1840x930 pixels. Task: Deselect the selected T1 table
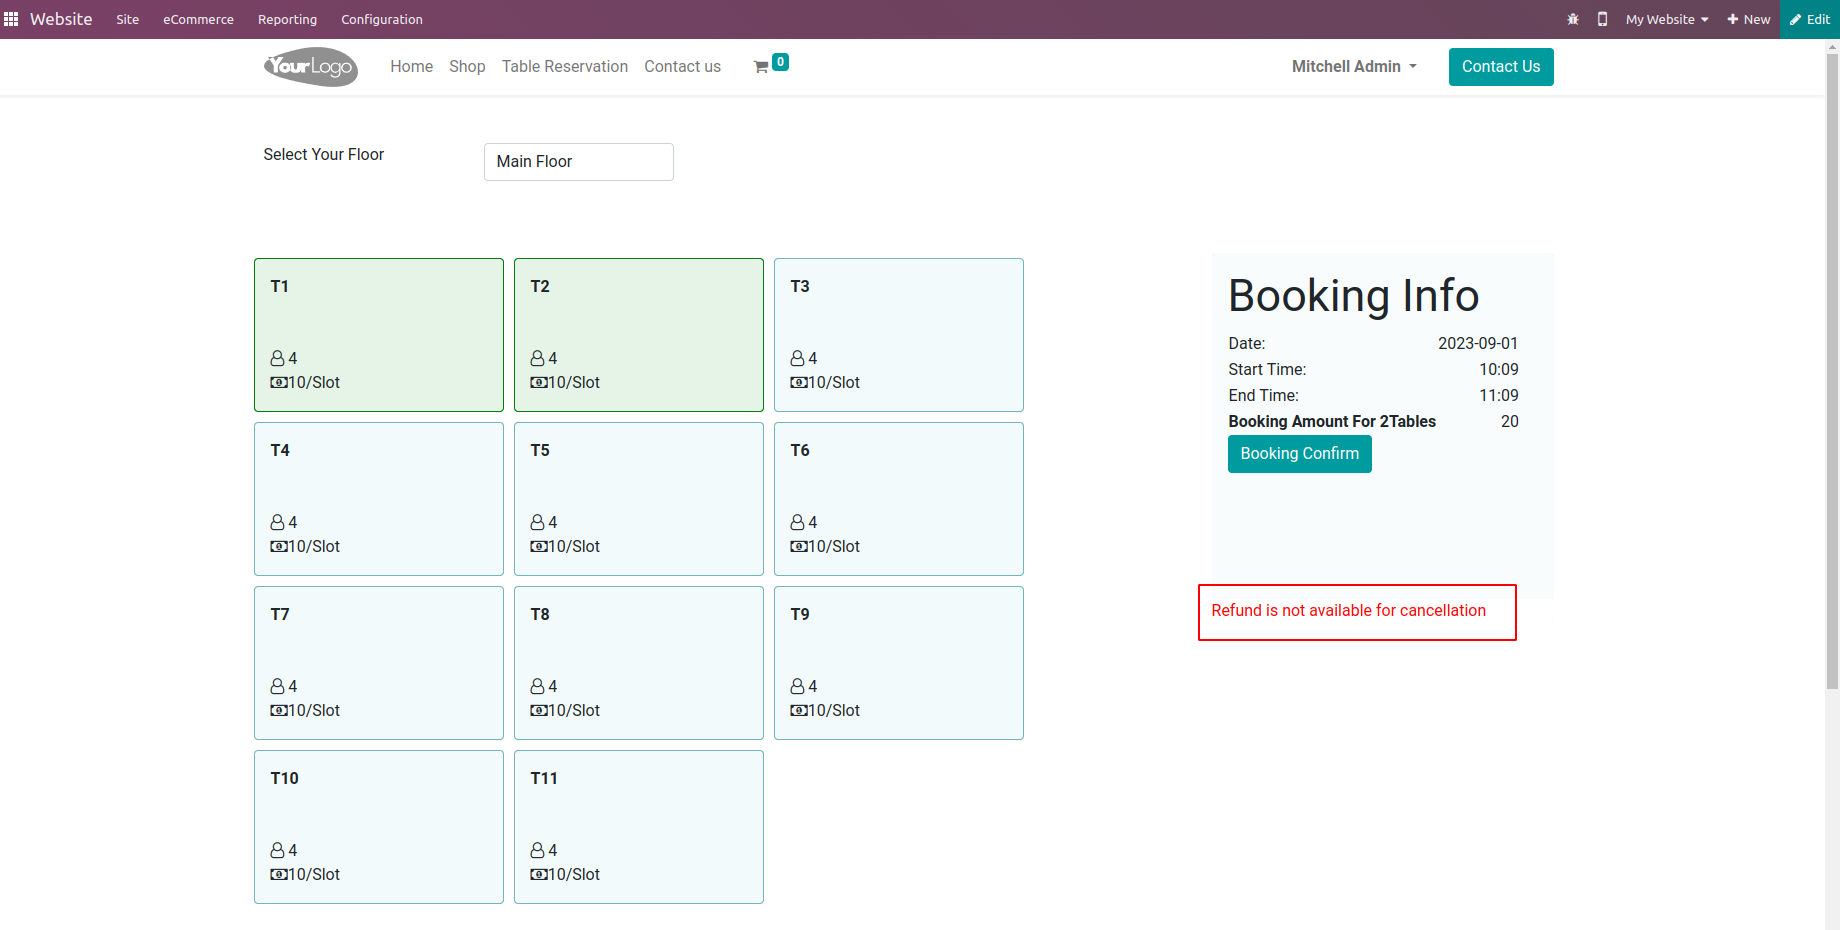click(378, 334)
